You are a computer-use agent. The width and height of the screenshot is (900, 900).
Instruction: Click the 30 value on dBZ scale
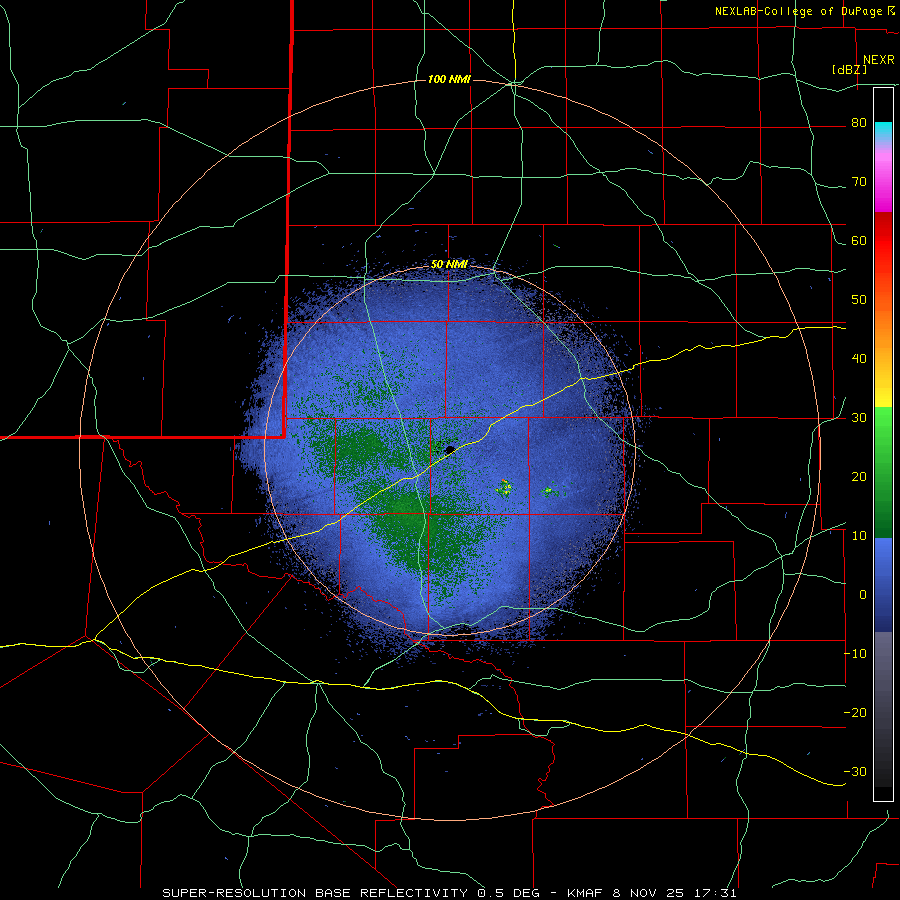[x=859, y=418]
